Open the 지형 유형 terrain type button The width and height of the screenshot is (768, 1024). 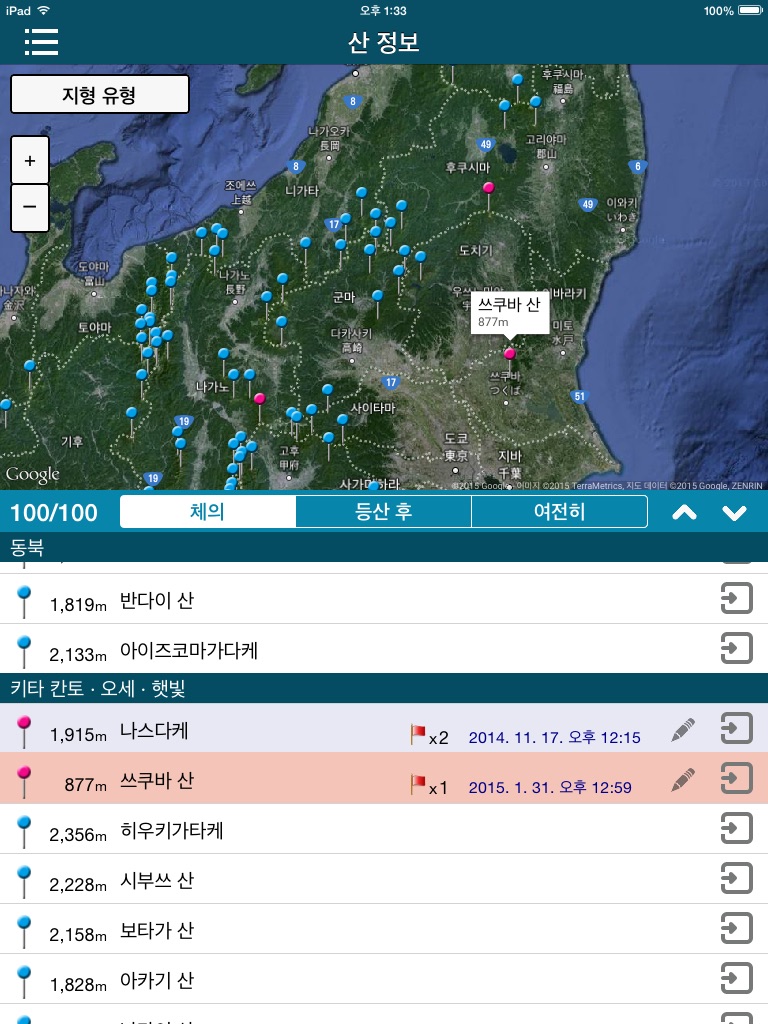click(100, 94)
